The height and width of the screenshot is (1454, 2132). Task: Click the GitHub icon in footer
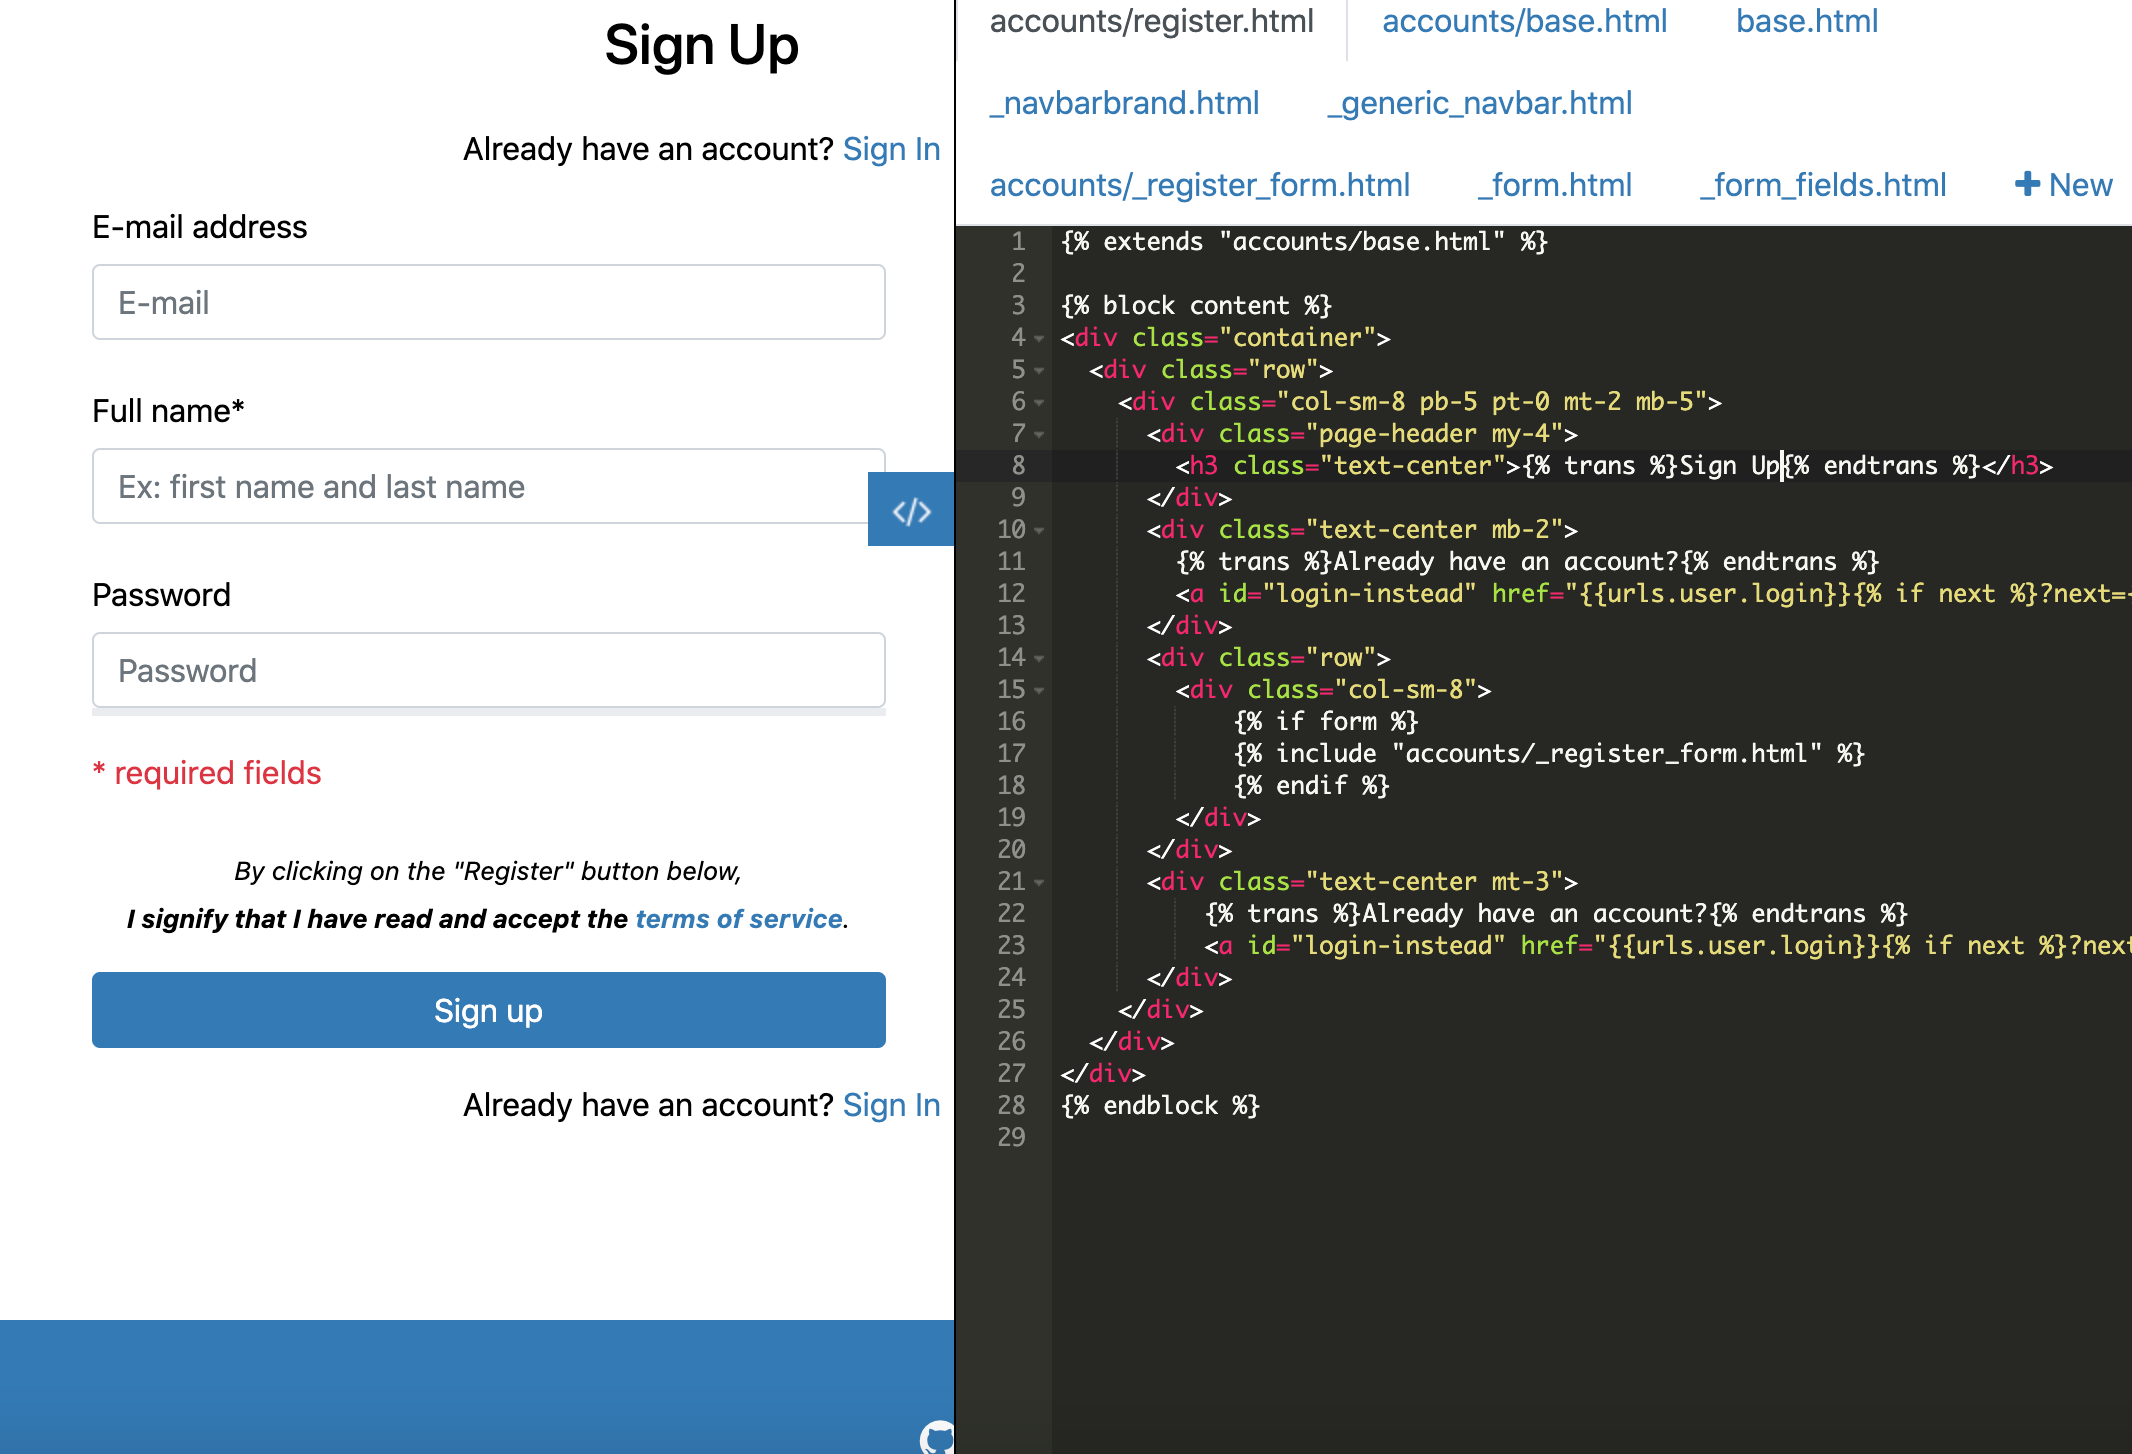pyautogui.click(x=938, y=1437)
